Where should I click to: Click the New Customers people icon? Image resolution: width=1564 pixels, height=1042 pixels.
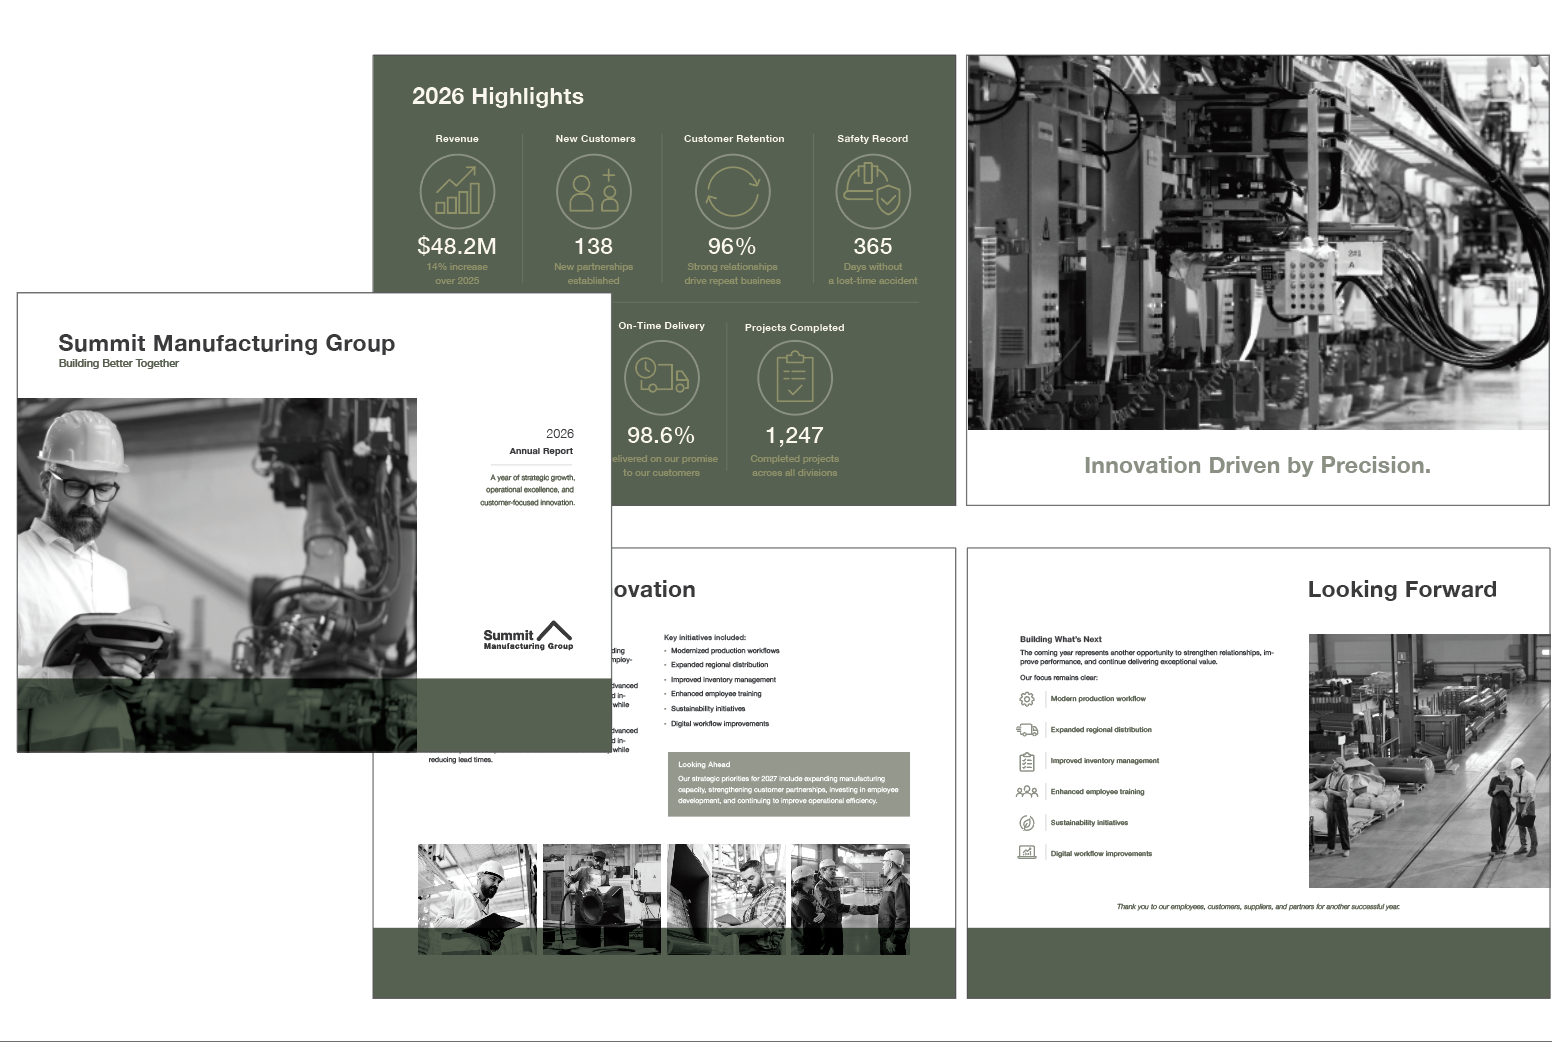point(594,191)
